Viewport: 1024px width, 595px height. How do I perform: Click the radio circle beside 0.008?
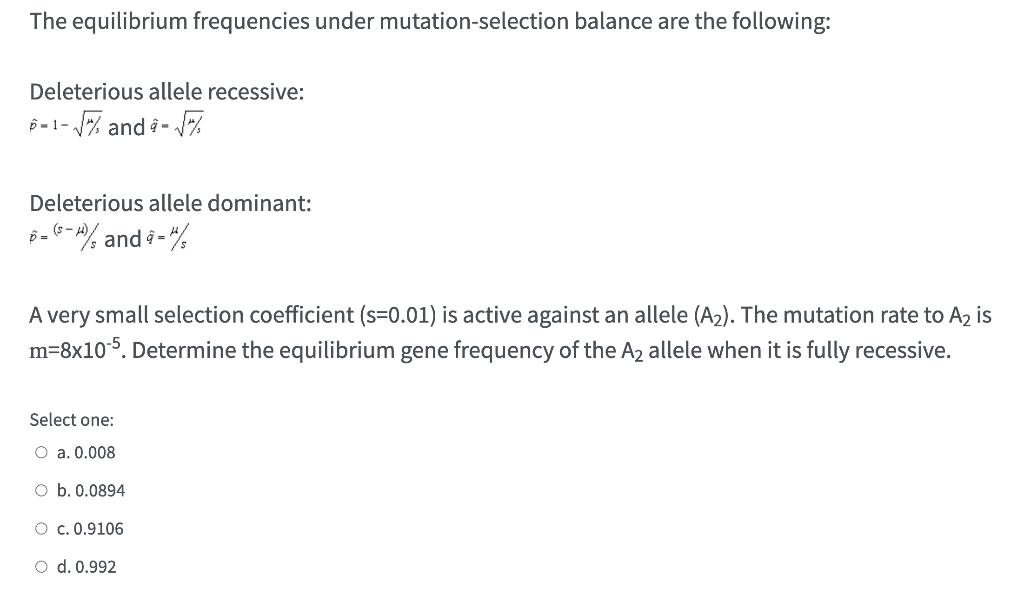41,452
